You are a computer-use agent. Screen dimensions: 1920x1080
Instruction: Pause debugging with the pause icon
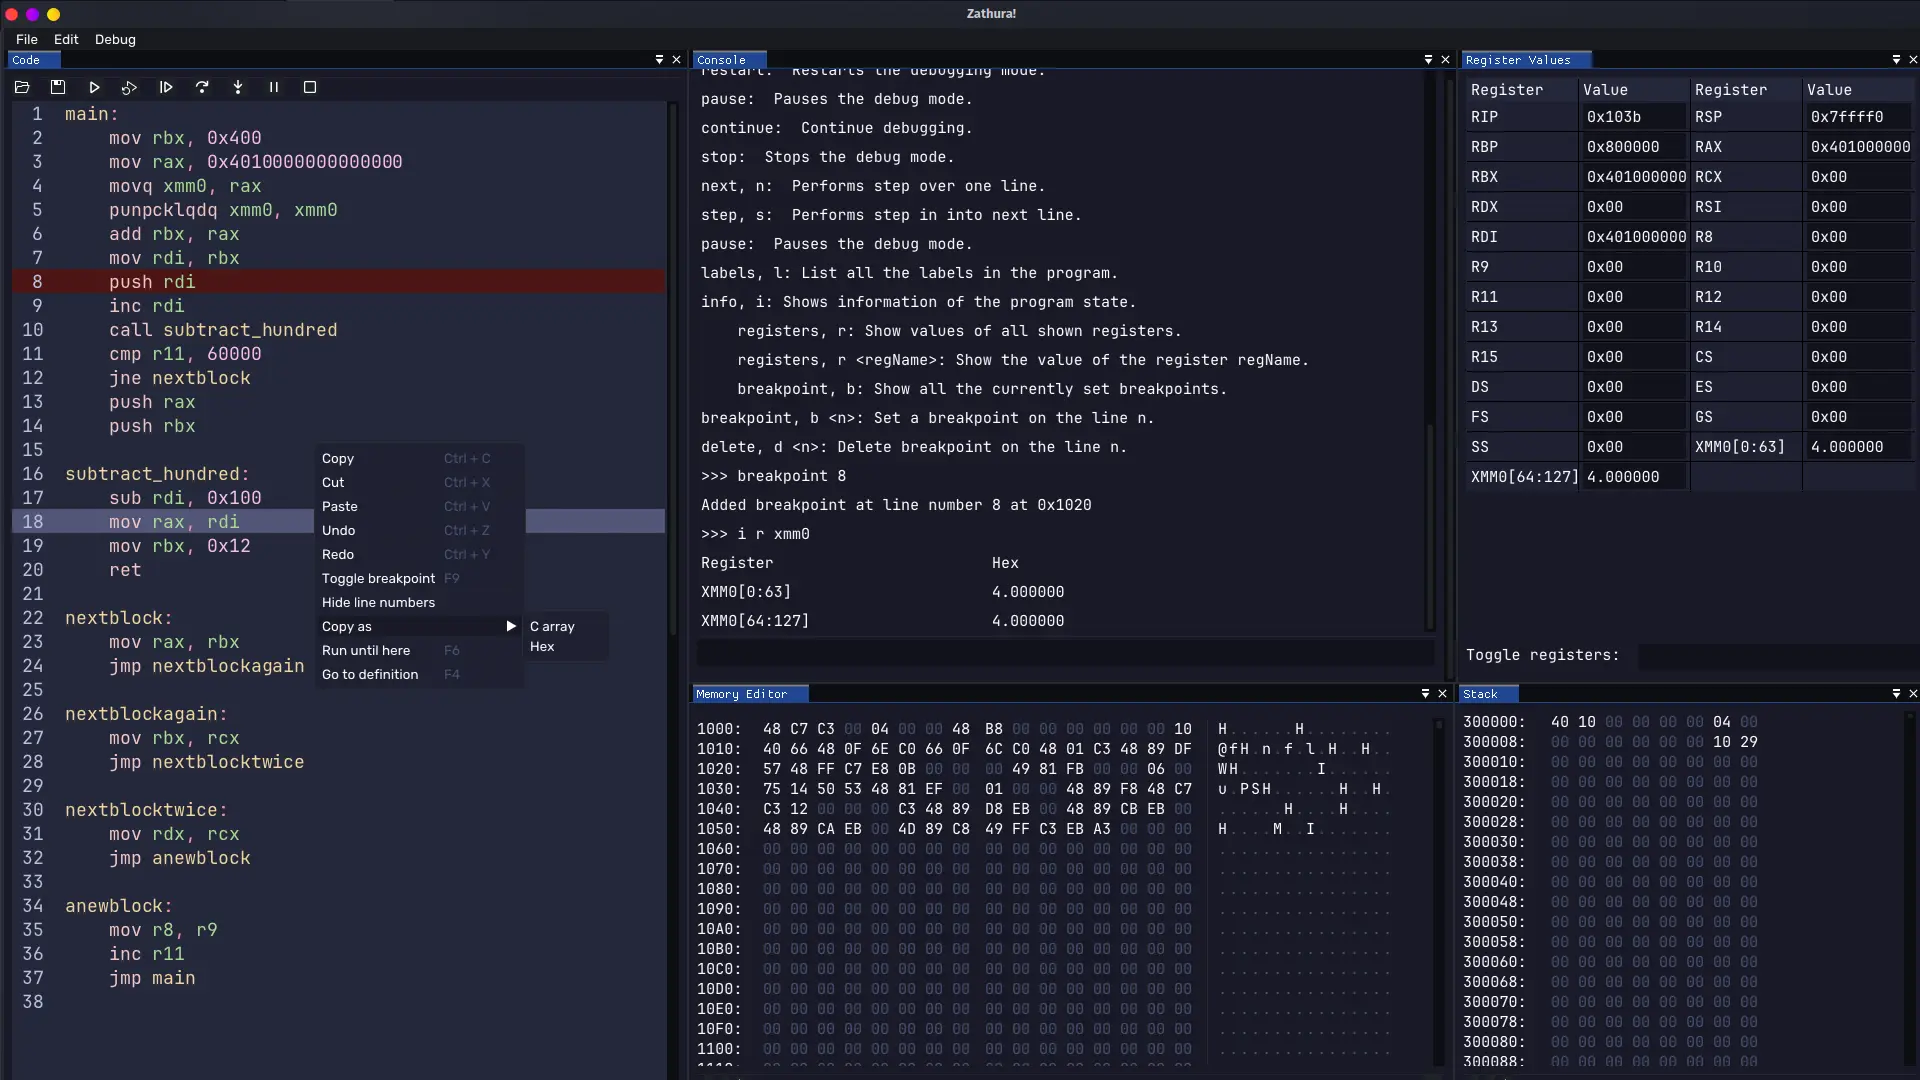pos(274,88)
